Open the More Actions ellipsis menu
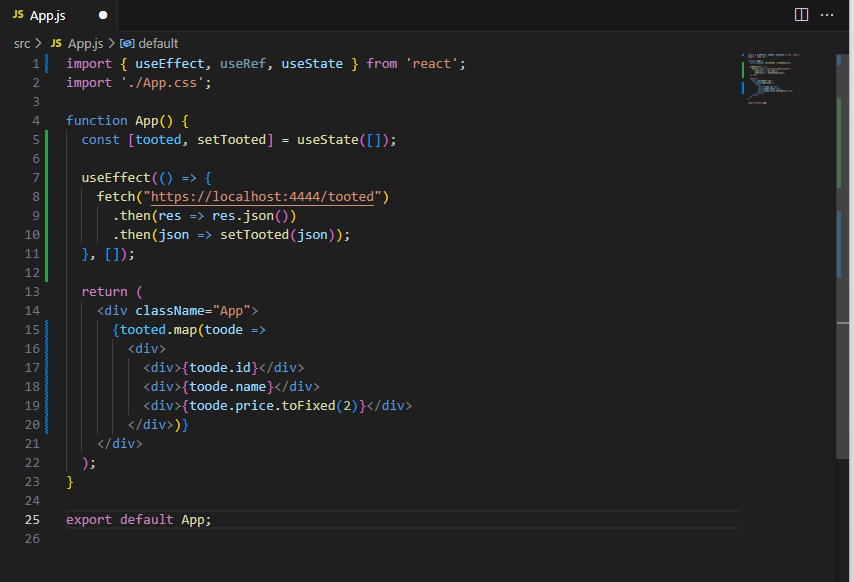The image size is (854, 582). [827, 15]
